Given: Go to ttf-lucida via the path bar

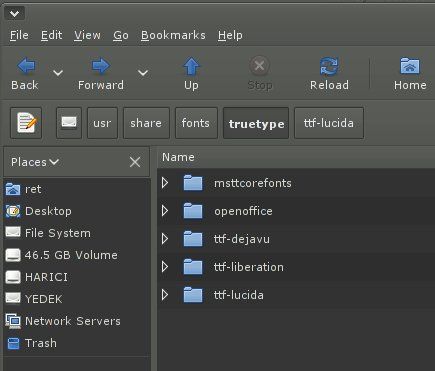Looking at the screenshot, I should coord(329,123).
